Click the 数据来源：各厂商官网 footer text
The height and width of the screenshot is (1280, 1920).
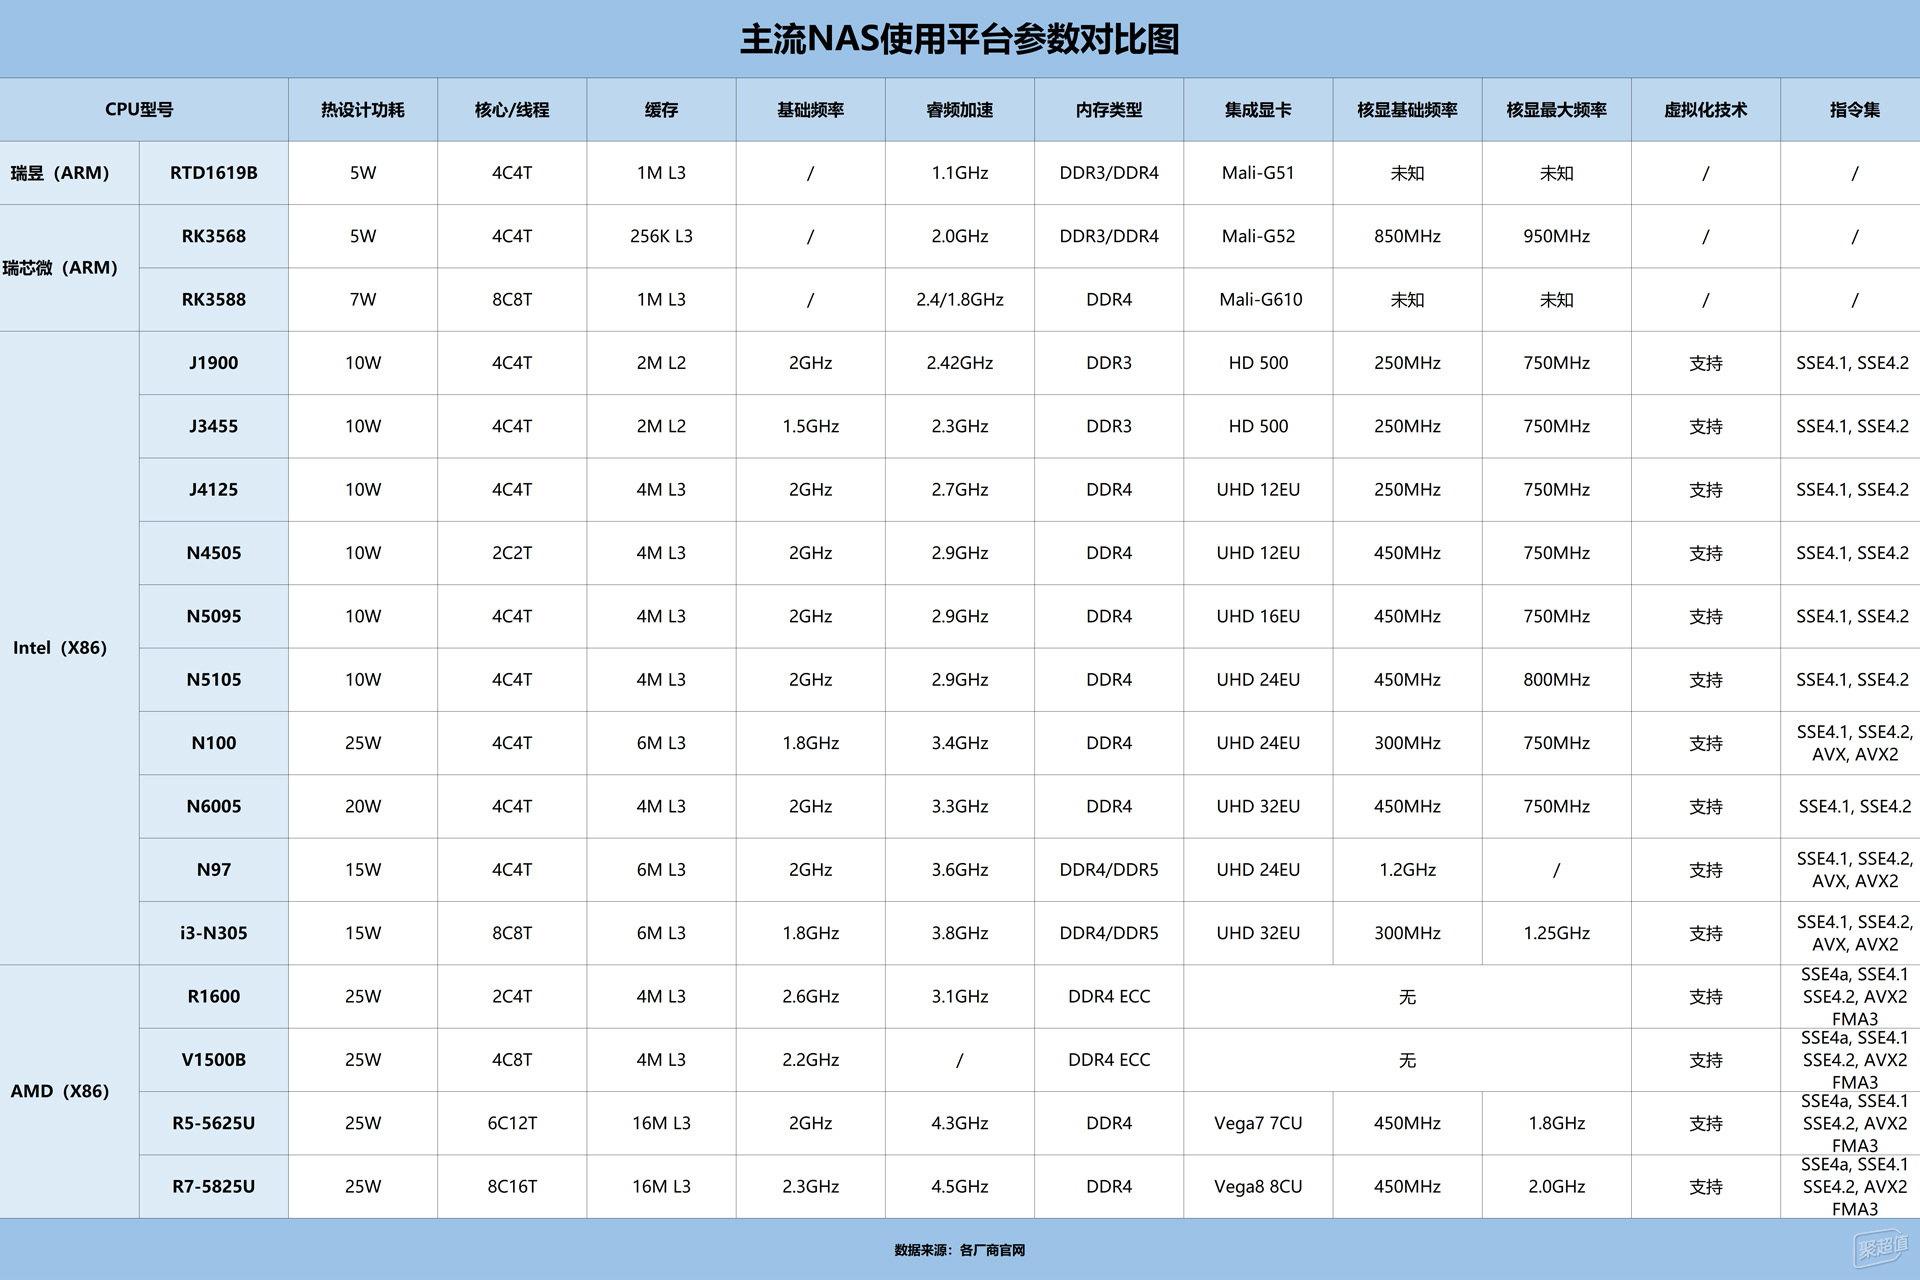pyautogui.click(x=960, y=1250)
